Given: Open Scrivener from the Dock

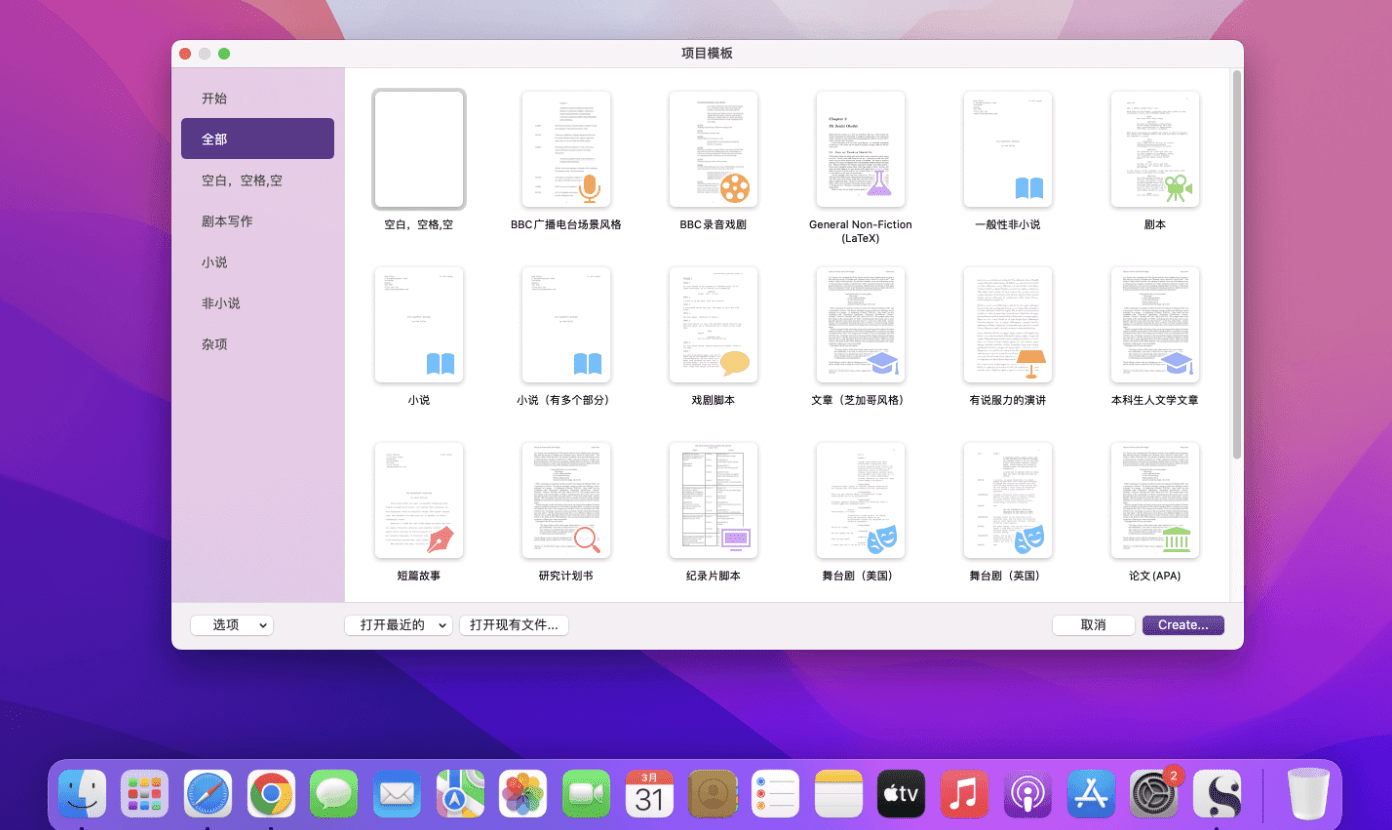Looking at the screenshot, I should (1217, 794).
